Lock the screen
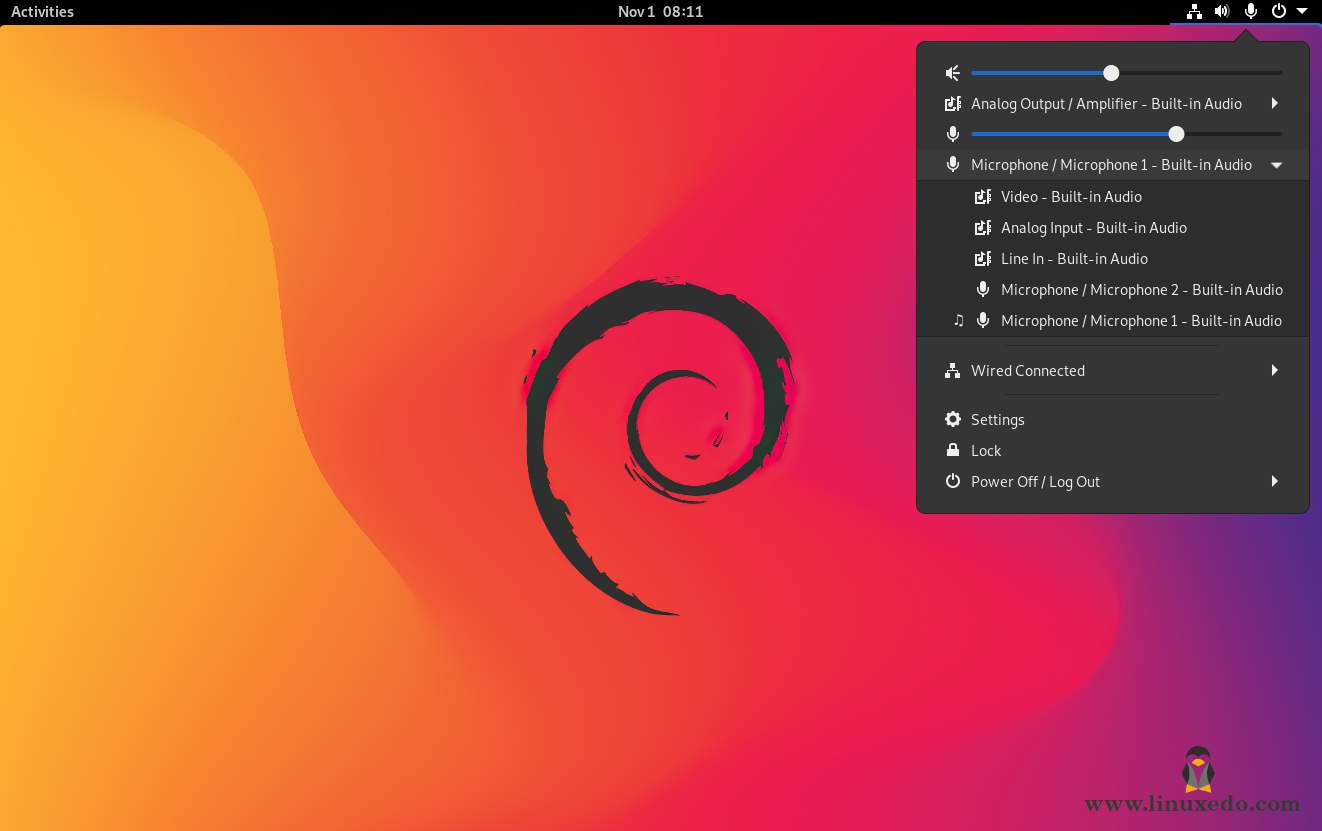The width and height of the screenshot is (1322, 831). pyautogui.click(x=1113, y=451)
